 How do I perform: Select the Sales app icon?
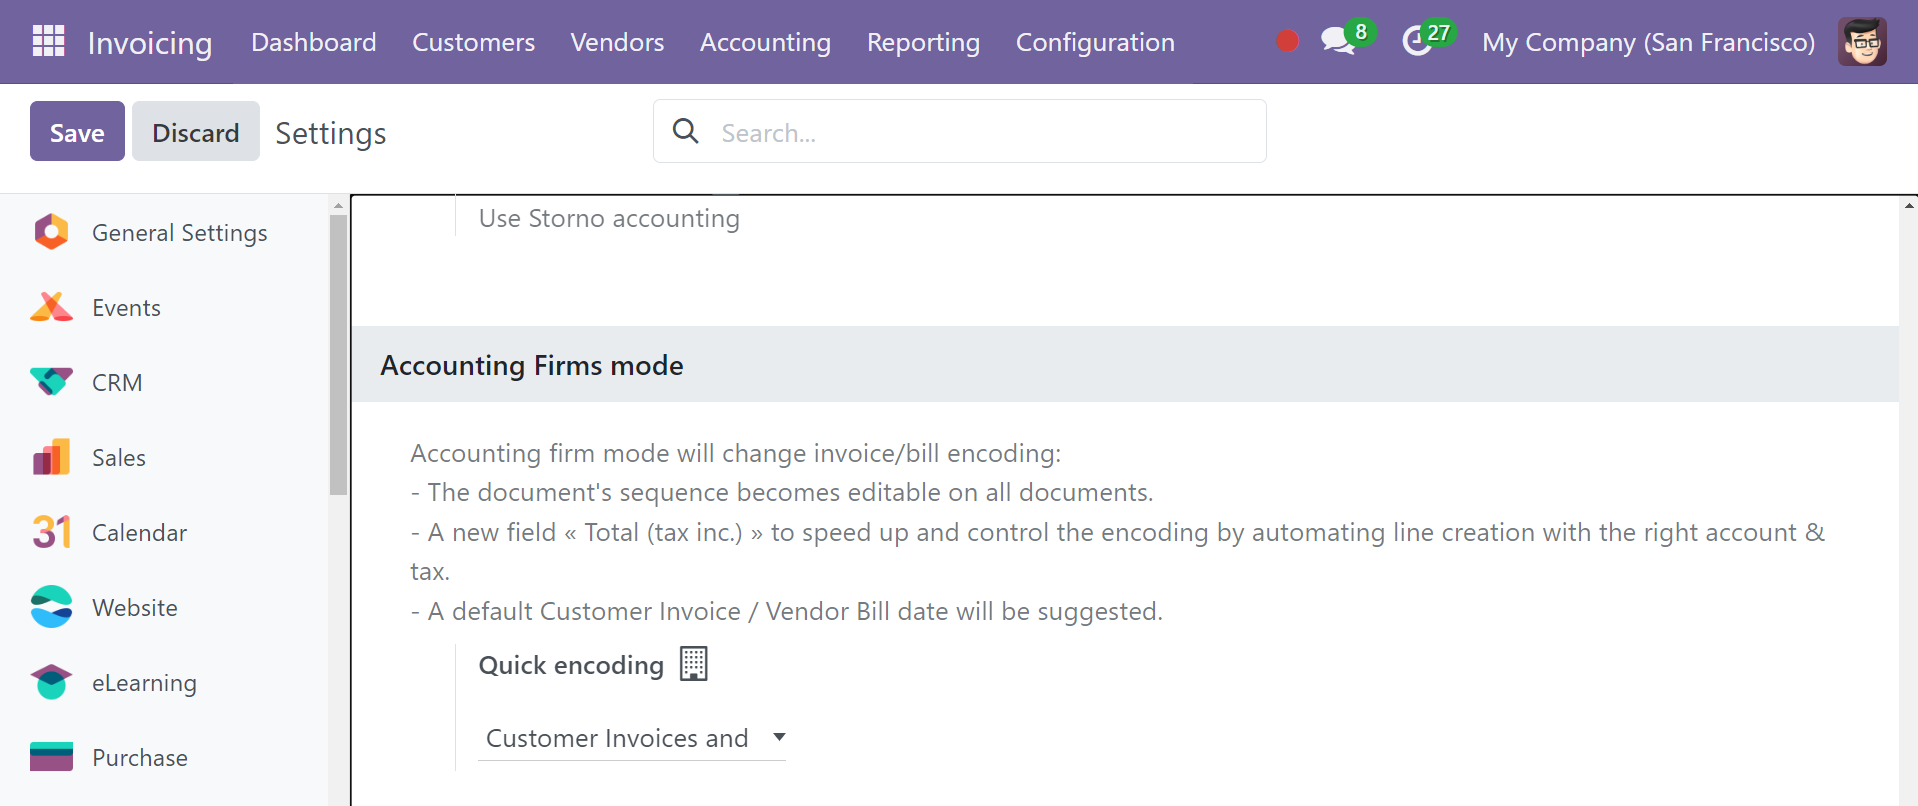[x=51, y=457]
